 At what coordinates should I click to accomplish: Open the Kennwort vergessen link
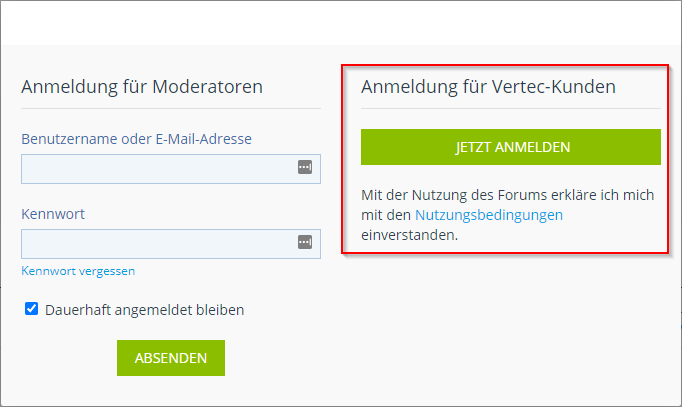(x=78, y=271)
